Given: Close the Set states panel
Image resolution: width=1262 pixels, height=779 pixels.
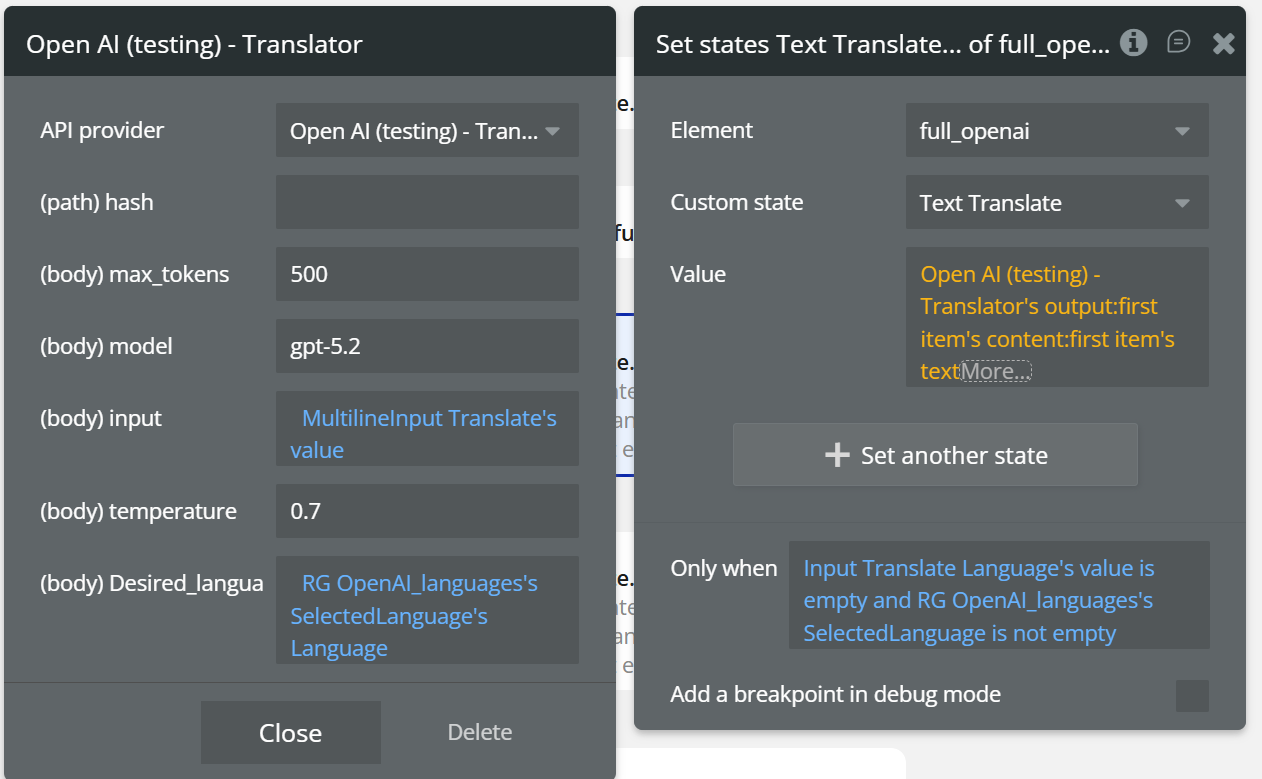Looking at the screenshot, I should [1223, 43].
